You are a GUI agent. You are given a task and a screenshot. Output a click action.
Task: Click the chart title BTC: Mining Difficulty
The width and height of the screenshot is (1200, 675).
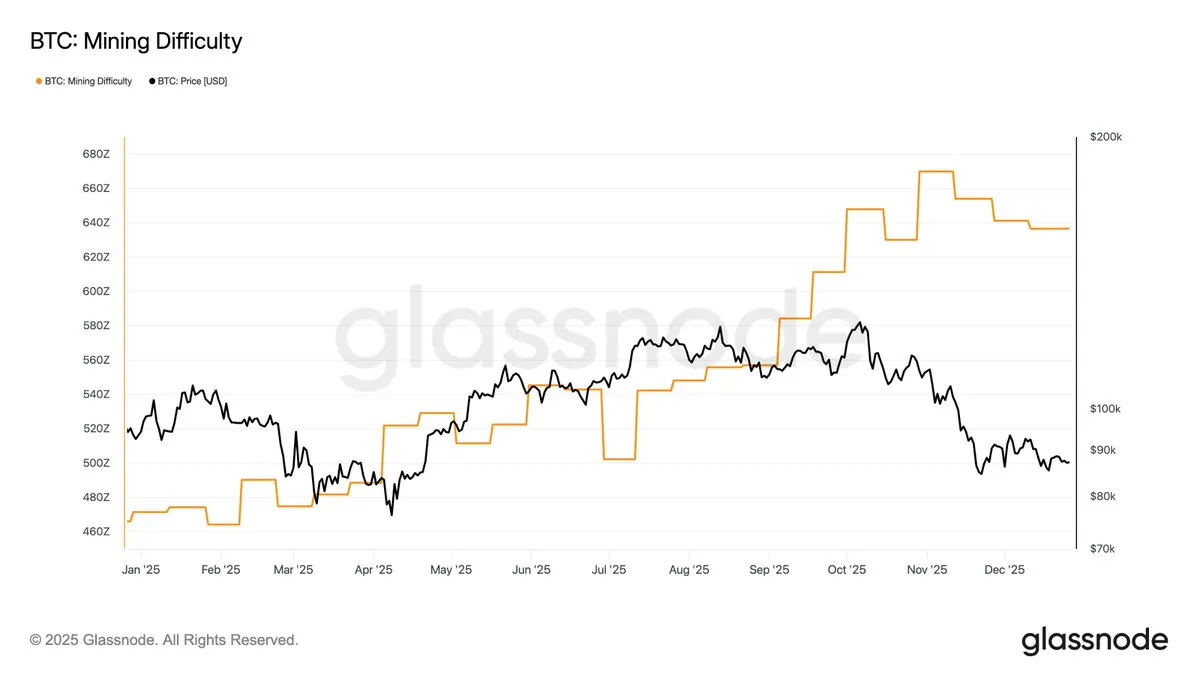136,41
